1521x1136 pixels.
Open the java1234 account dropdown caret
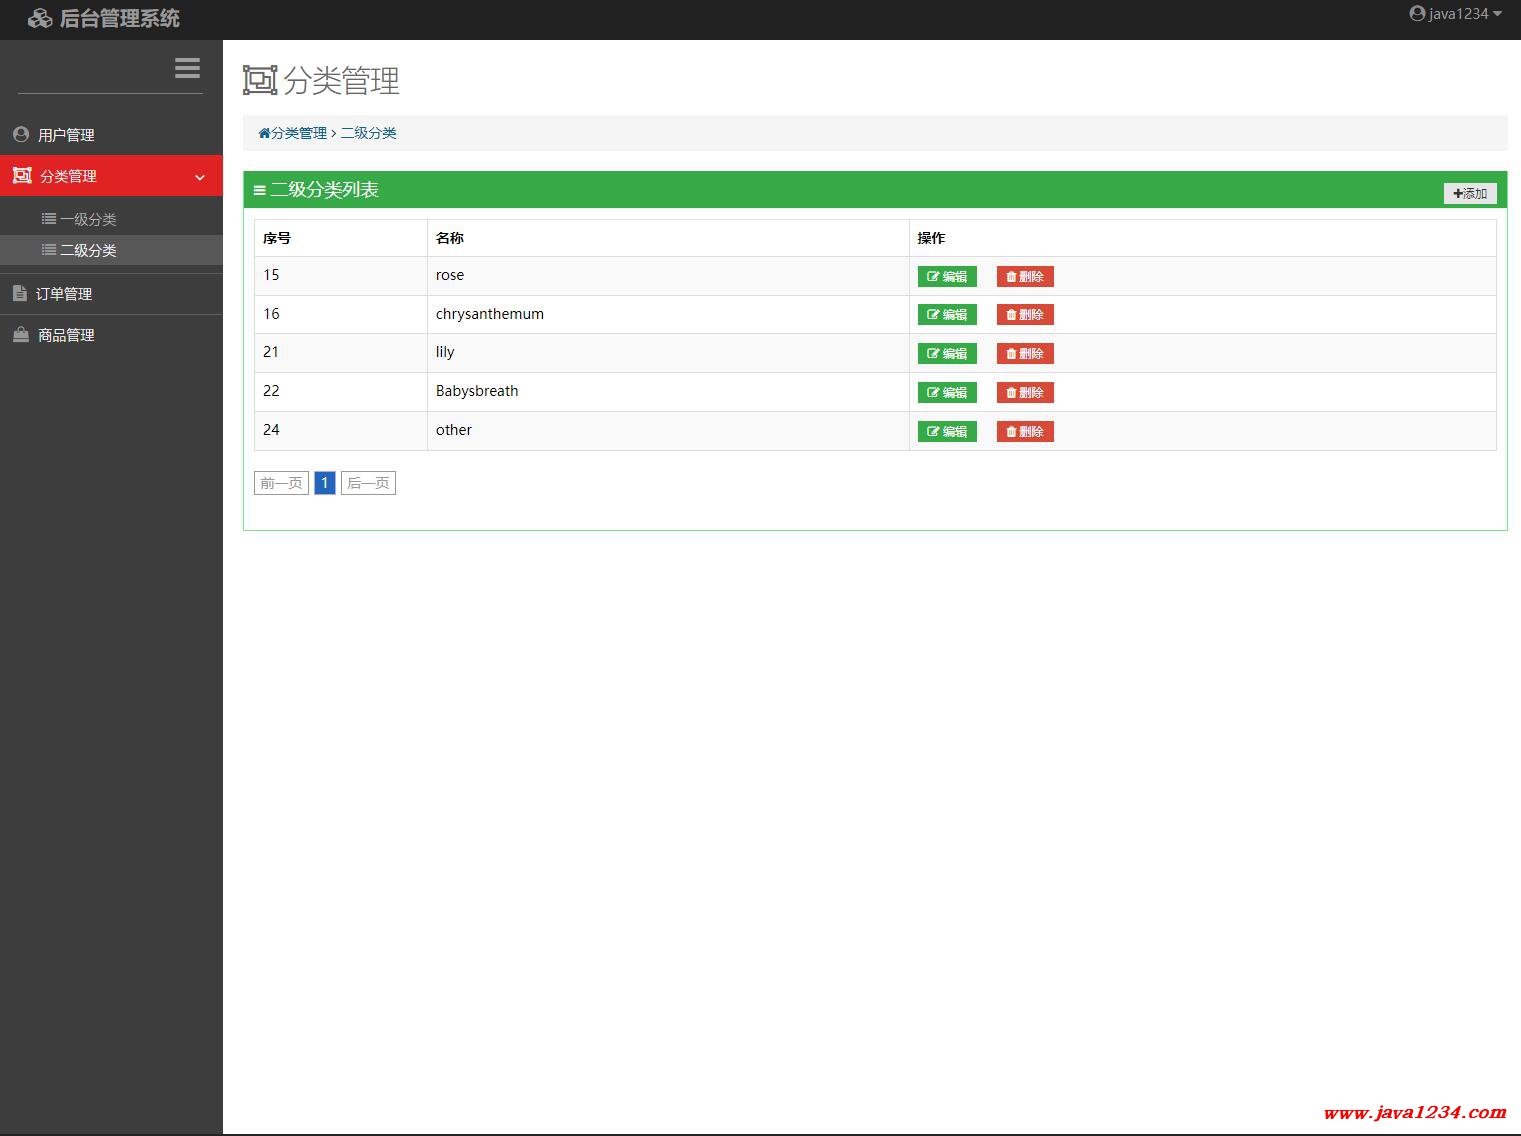coord(1497,14)
